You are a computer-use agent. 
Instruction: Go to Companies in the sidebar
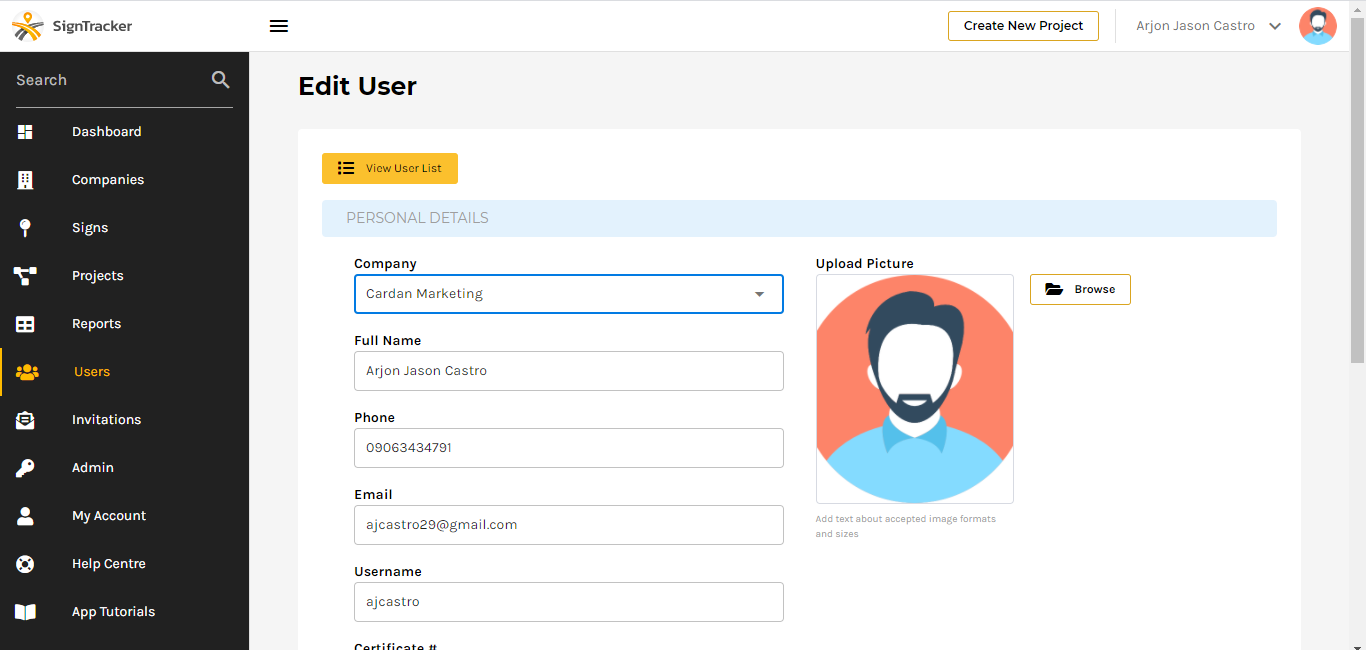(124, 180)
